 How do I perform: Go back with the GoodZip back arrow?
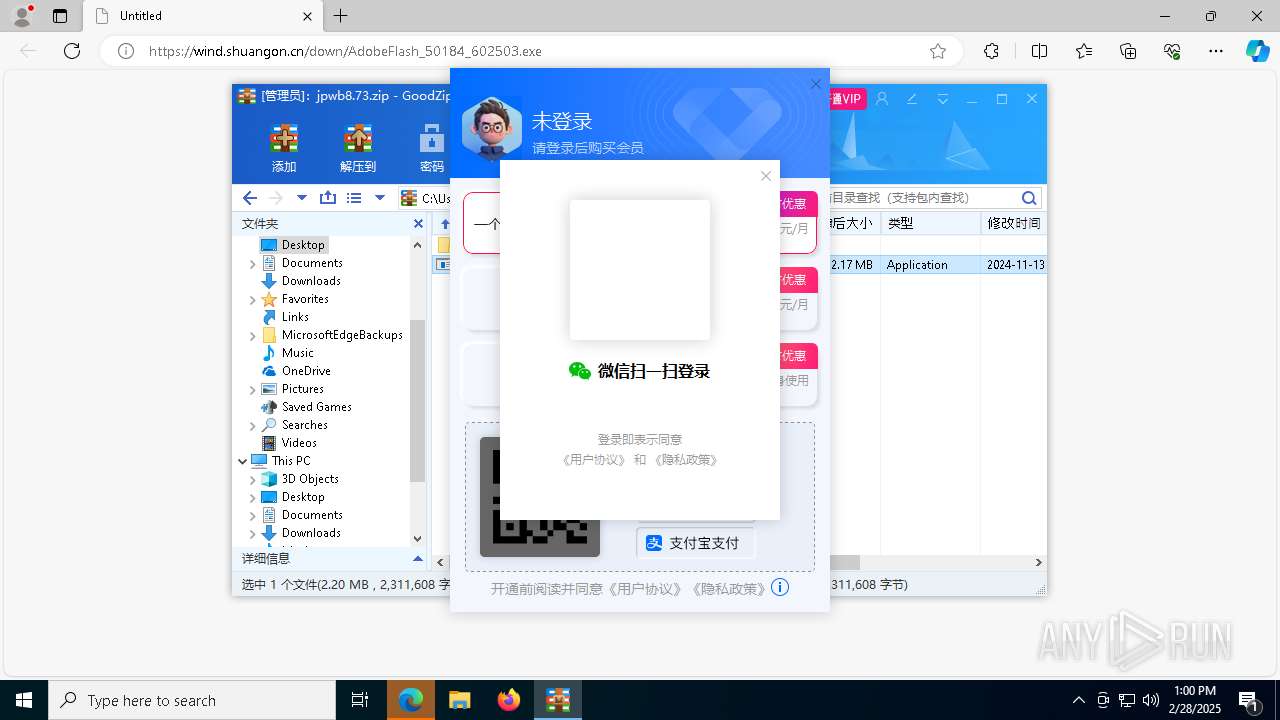[x=250, y=198]
